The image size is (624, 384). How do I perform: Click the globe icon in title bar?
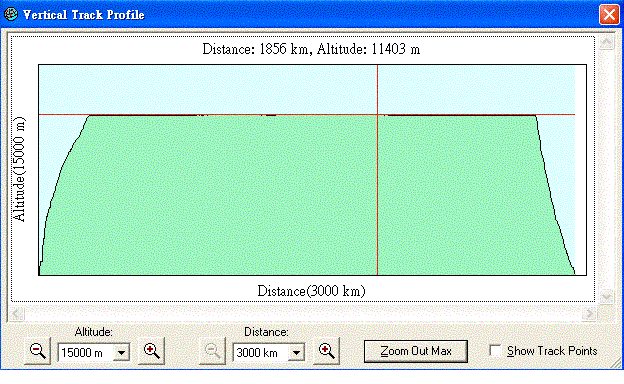click(11, 14)
